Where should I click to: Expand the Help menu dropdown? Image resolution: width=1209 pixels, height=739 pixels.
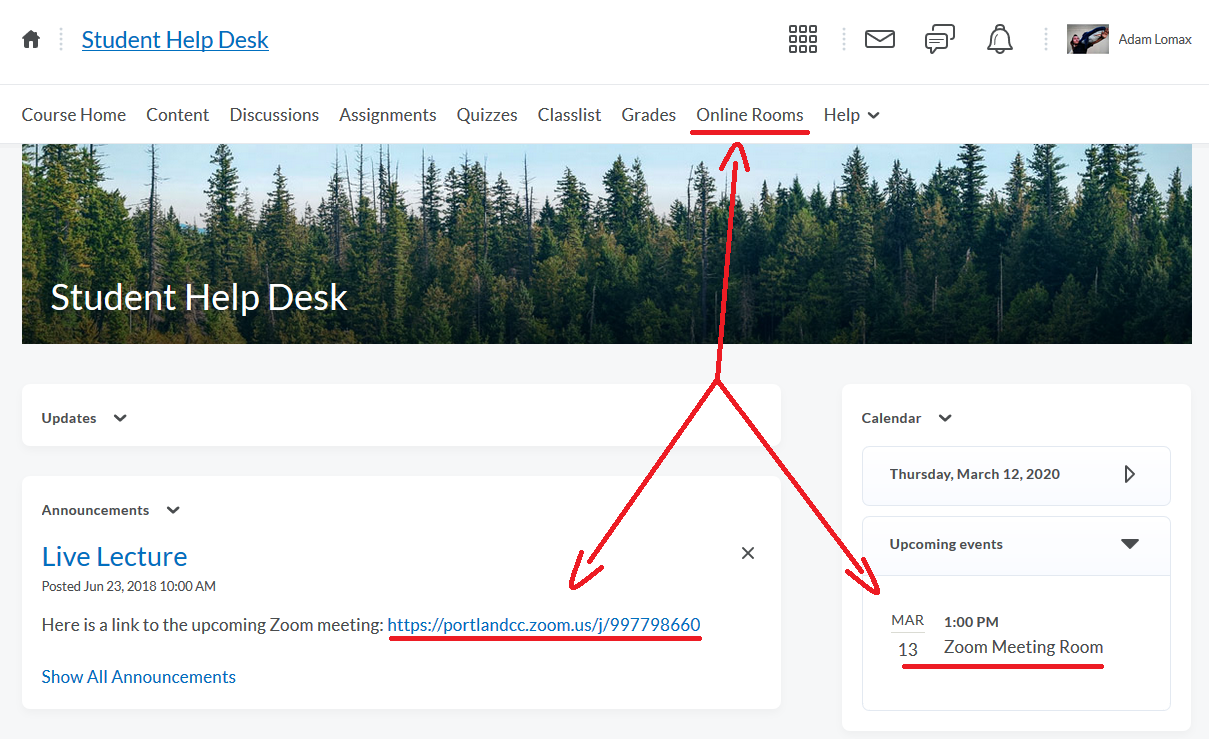(x=851, y=115)
